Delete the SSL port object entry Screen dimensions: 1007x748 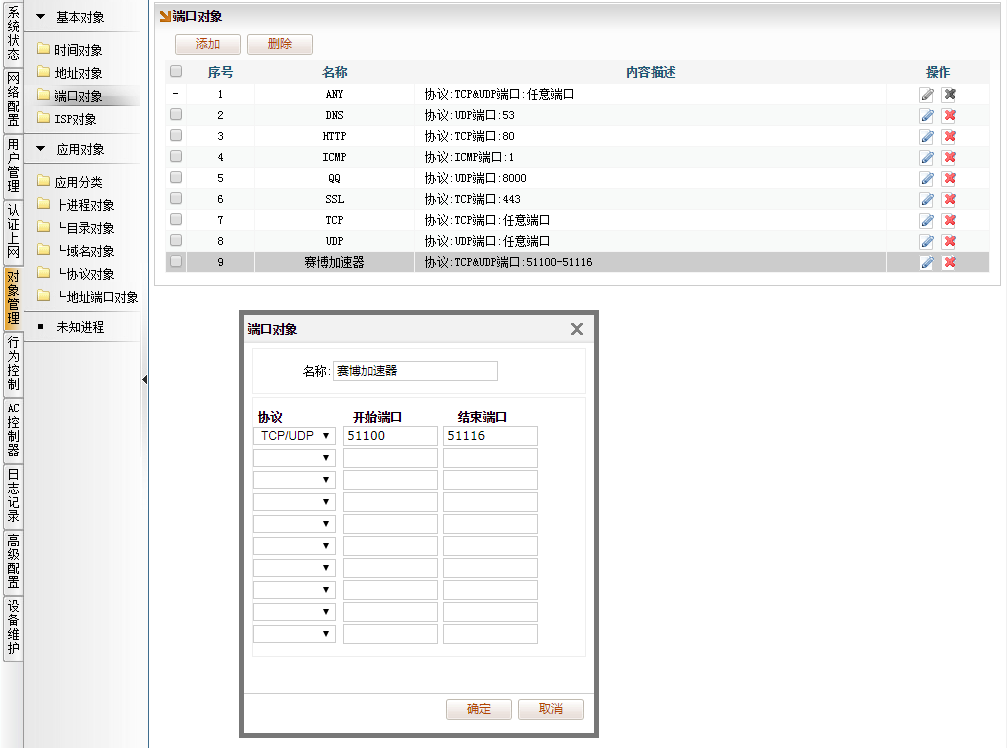[949, 199]
